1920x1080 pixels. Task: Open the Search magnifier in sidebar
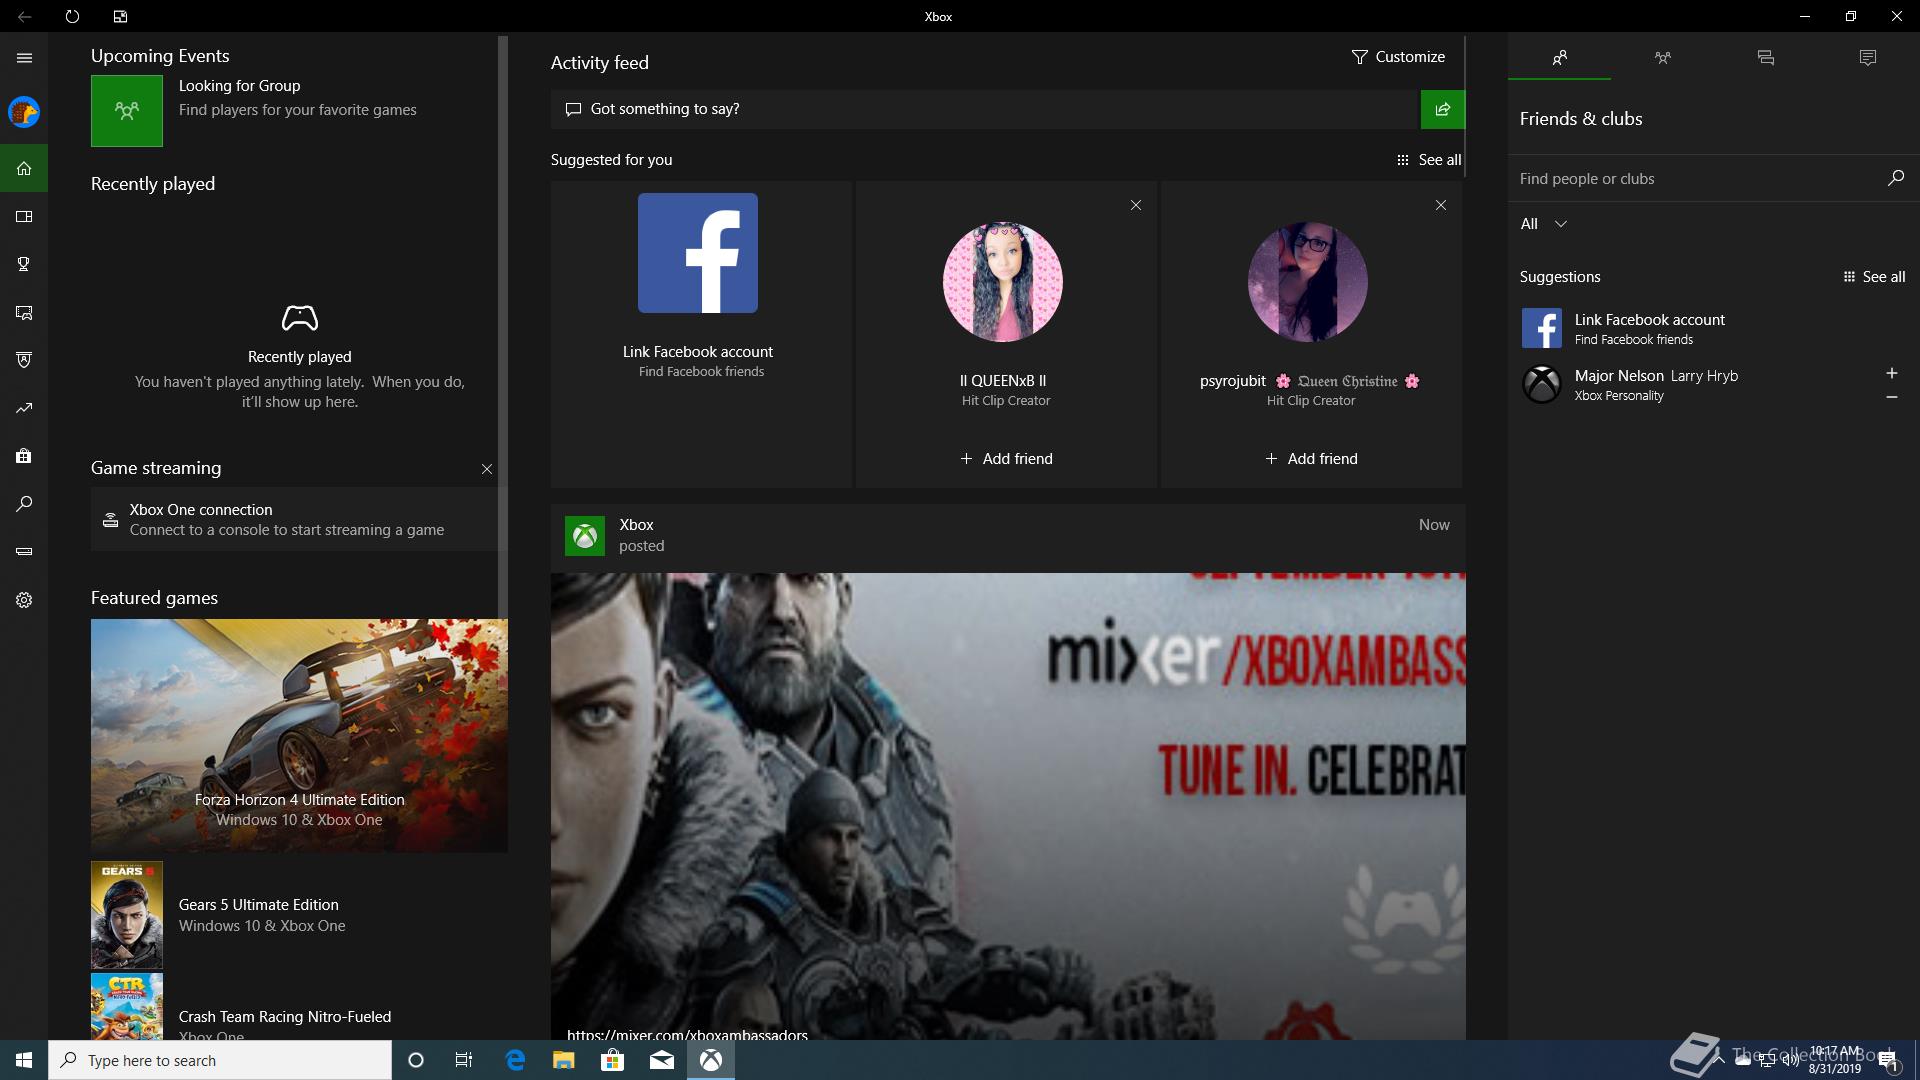pyautogui.click(x=24, y=504)
